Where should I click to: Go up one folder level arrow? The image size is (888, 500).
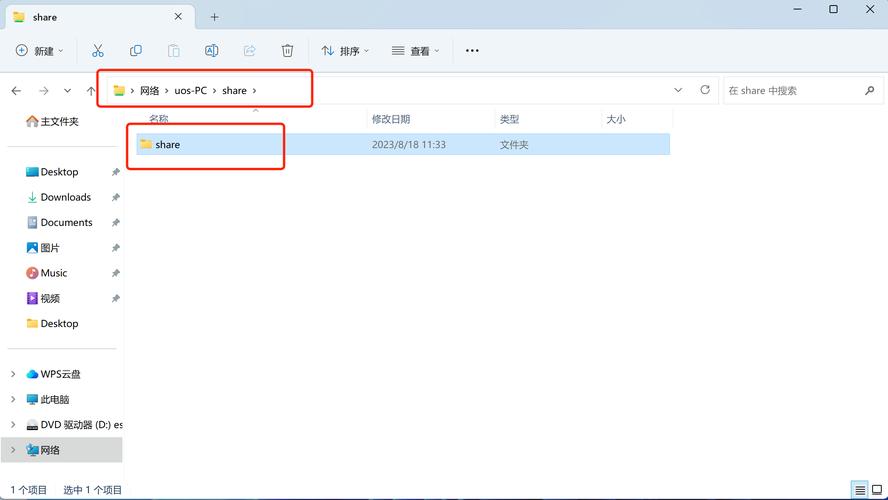[91, 91]
